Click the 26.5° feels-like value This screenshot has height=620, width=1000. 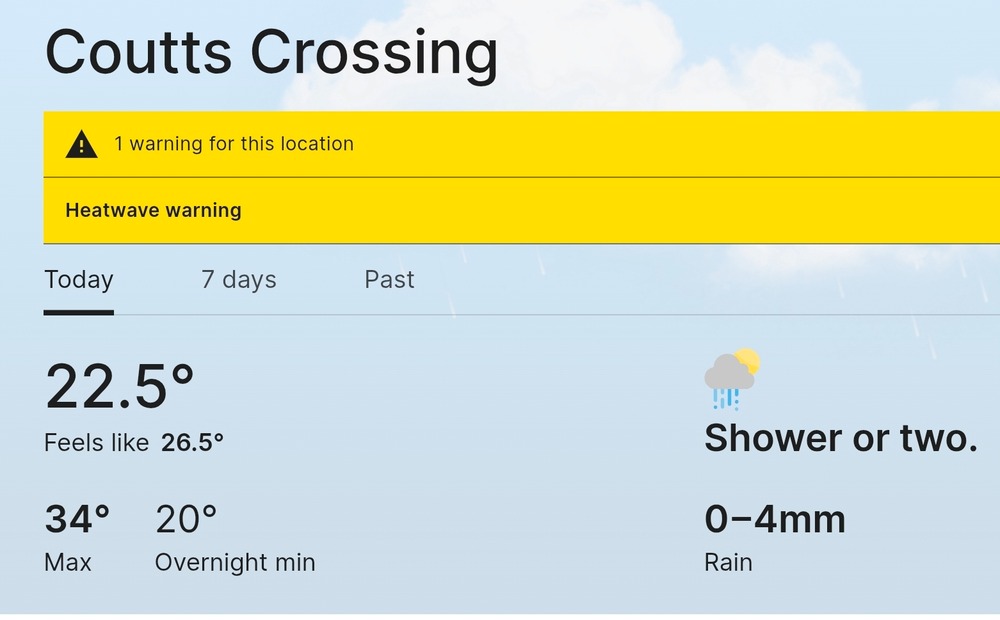click(192, 442)
